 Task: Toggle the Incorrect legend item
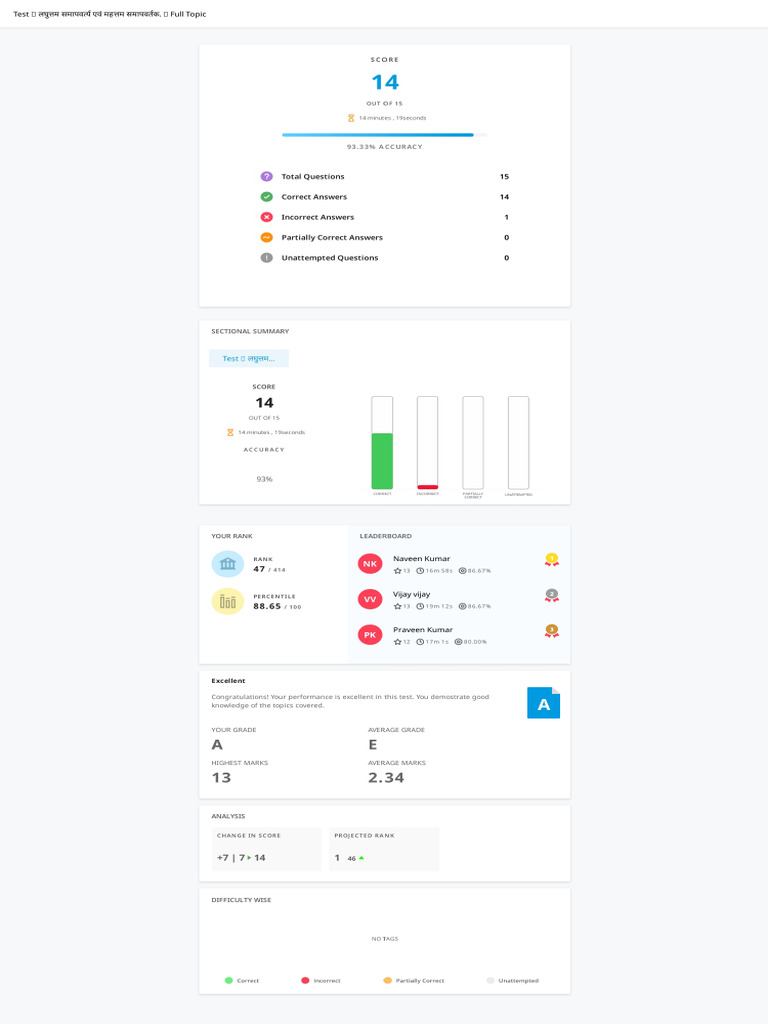coord(321,981)
